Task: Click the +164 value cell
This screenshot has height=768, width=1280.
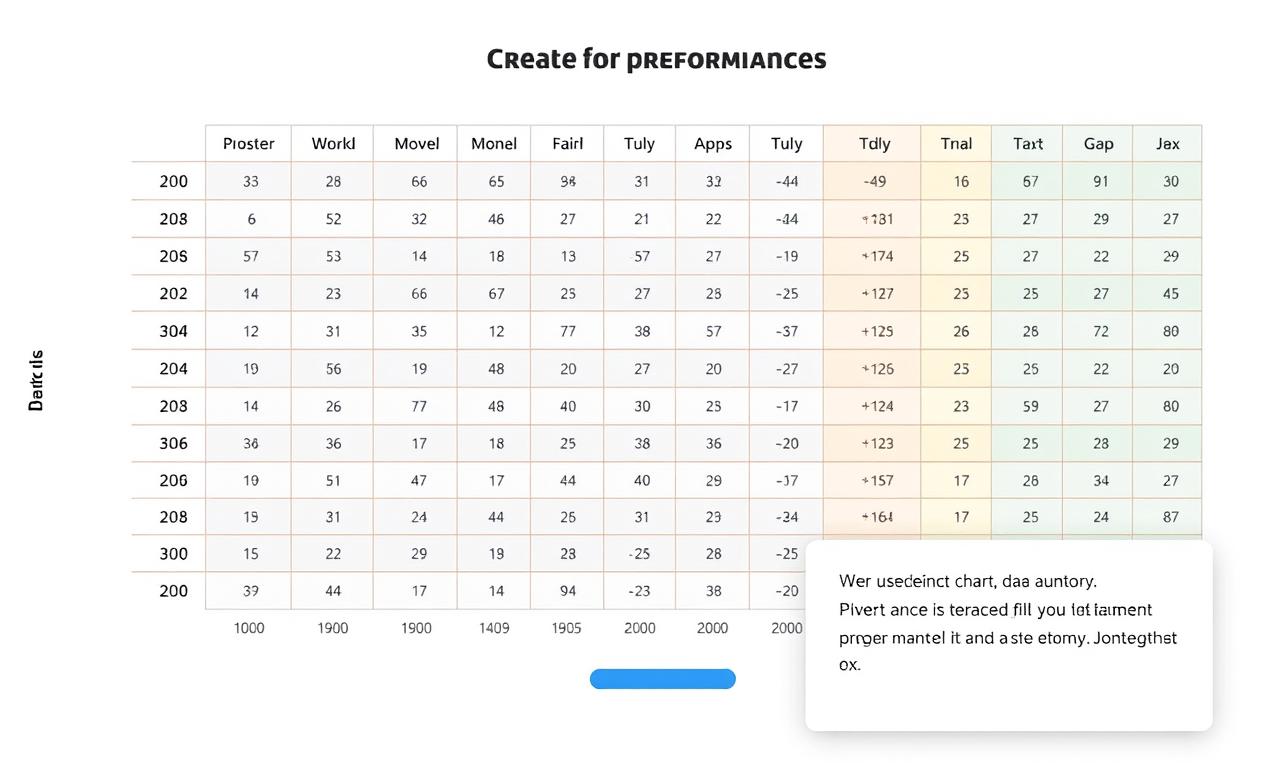Action: click(876, 517)
